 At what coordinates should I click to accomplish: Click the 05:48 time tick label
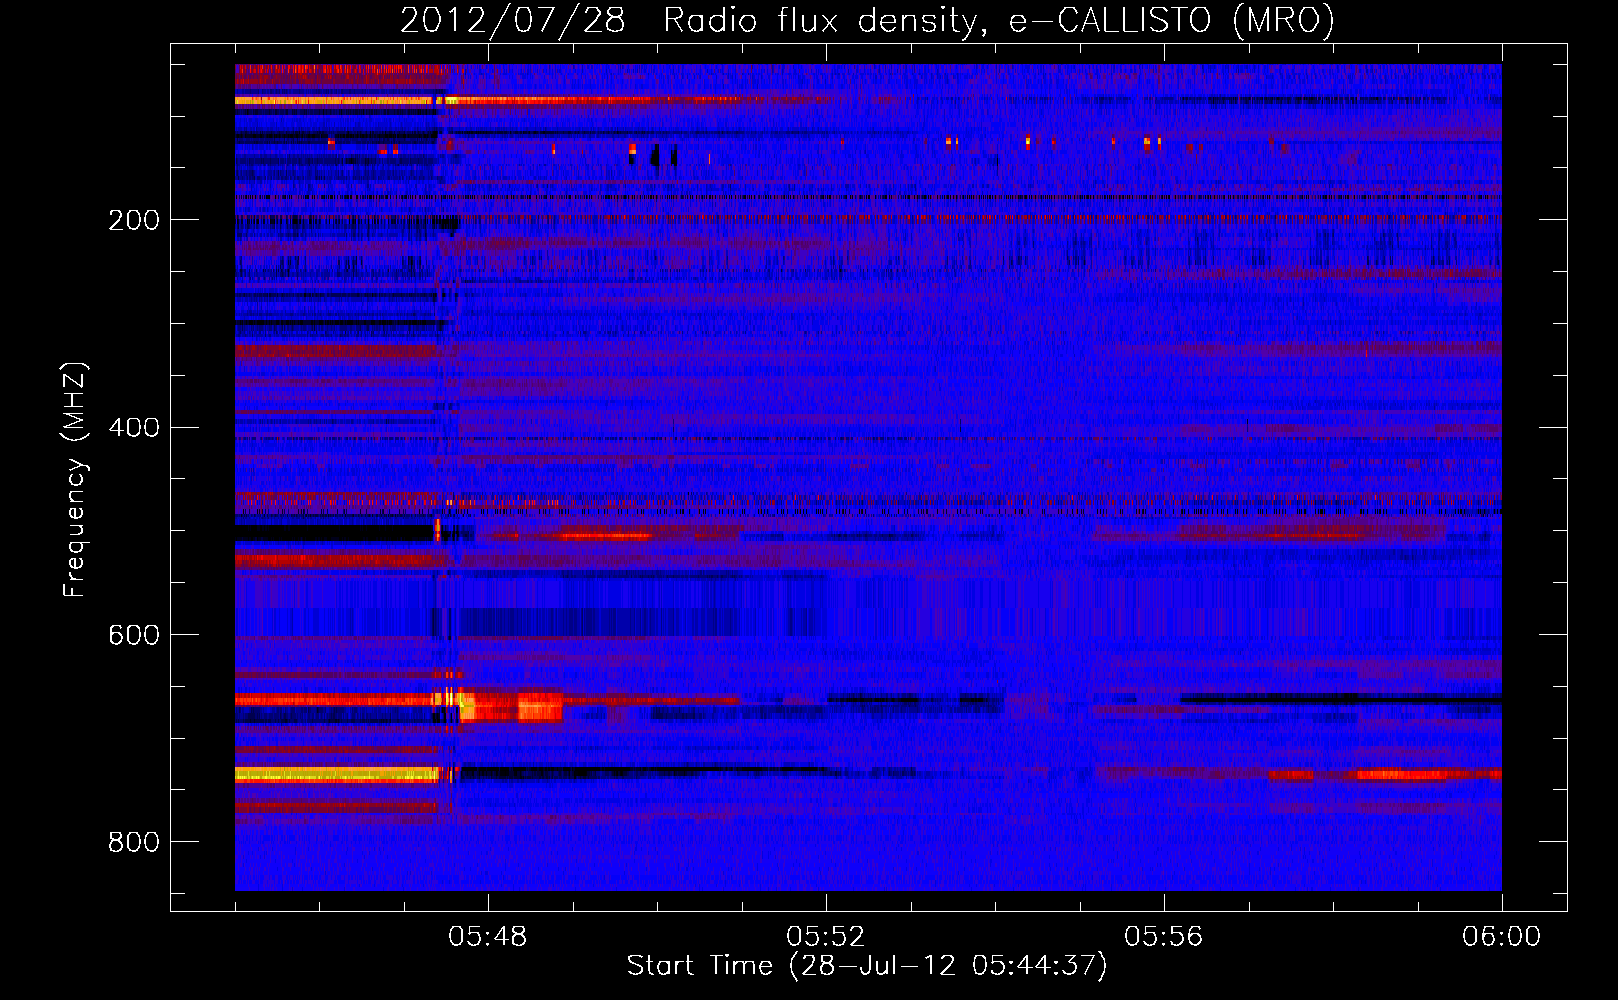pyautogui.click(x=488, y=937)
